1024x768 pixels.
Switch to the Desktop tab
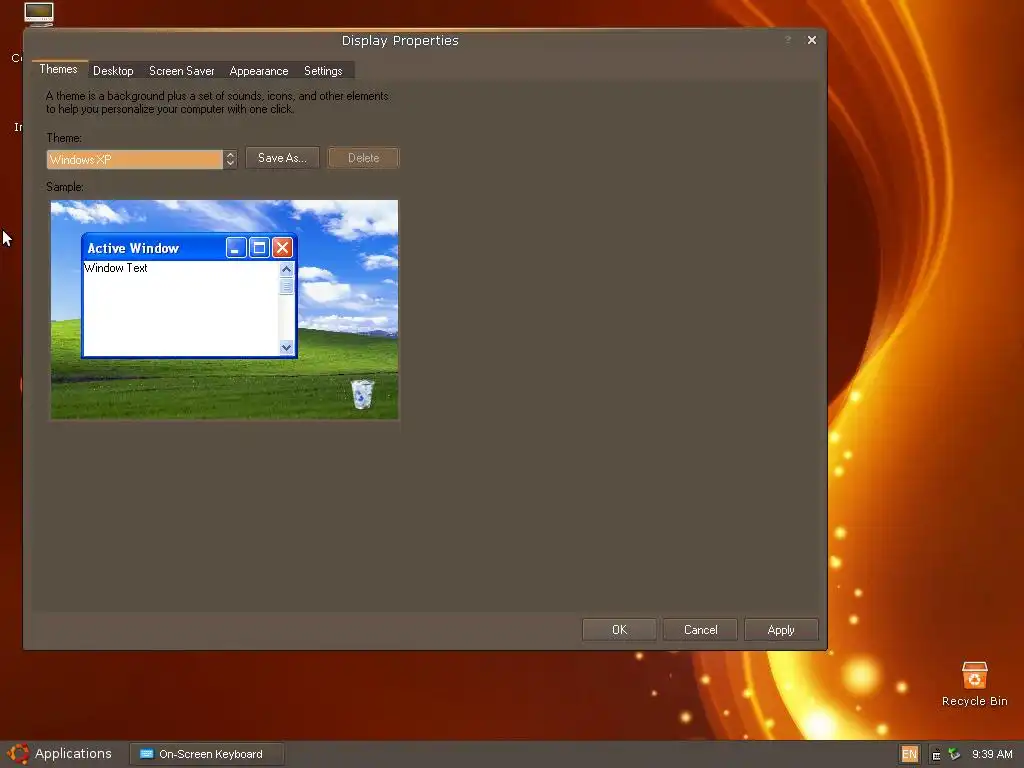pos(113,71)
